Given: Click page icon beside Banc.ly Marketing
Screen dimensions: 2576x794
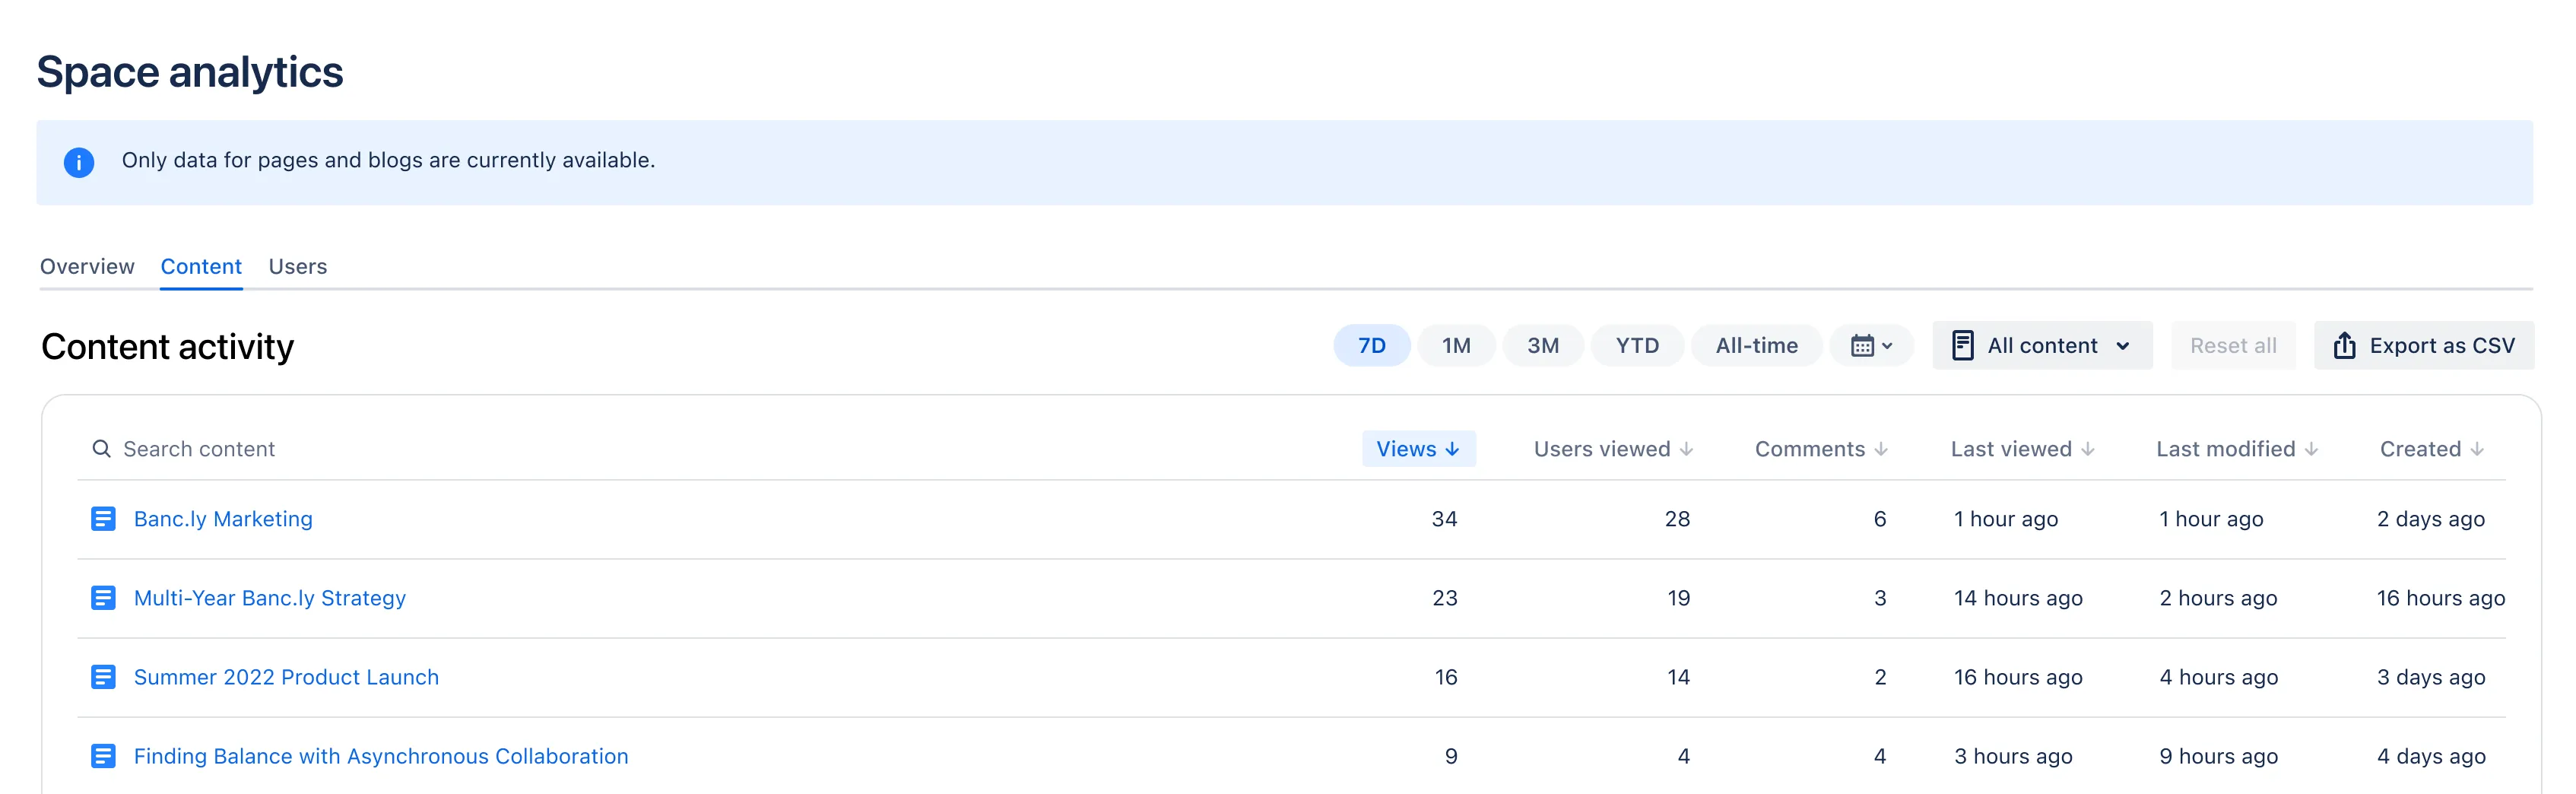Looking at the screenshot, I should click(x=103, y=519).
